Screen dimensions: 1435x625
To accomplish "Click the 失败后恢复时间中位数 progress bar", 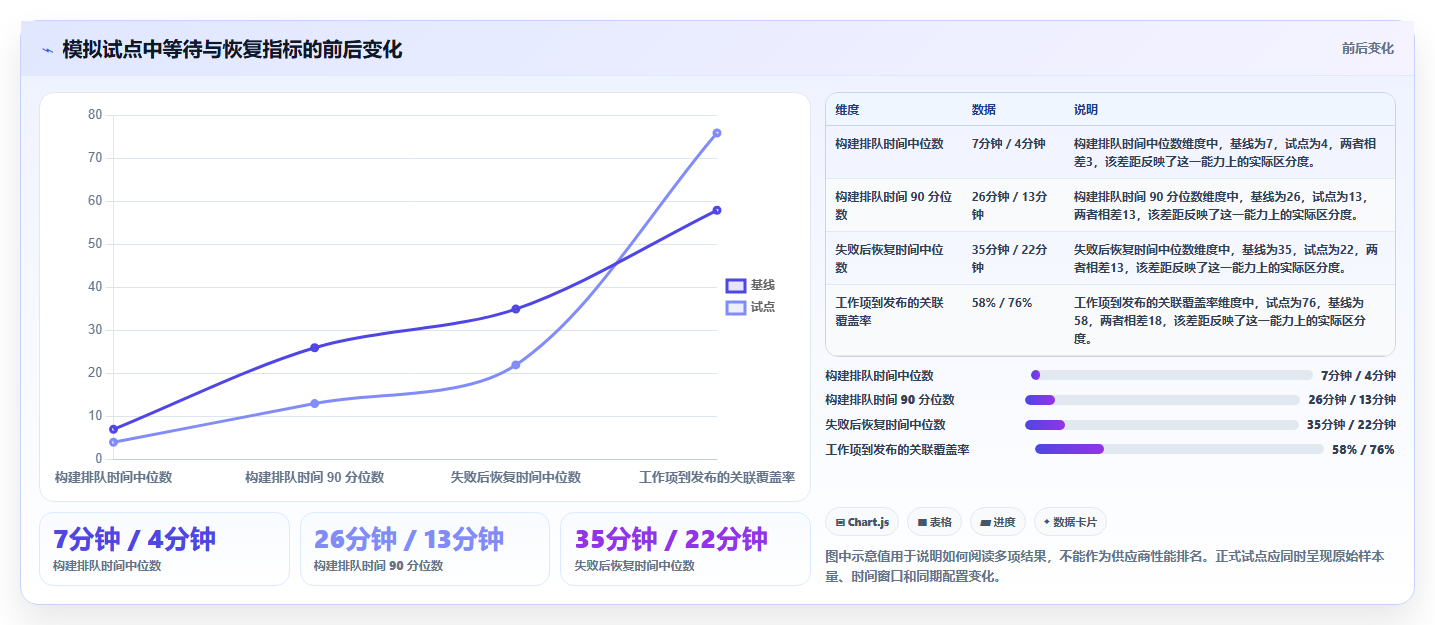I will coord(1162,425).
